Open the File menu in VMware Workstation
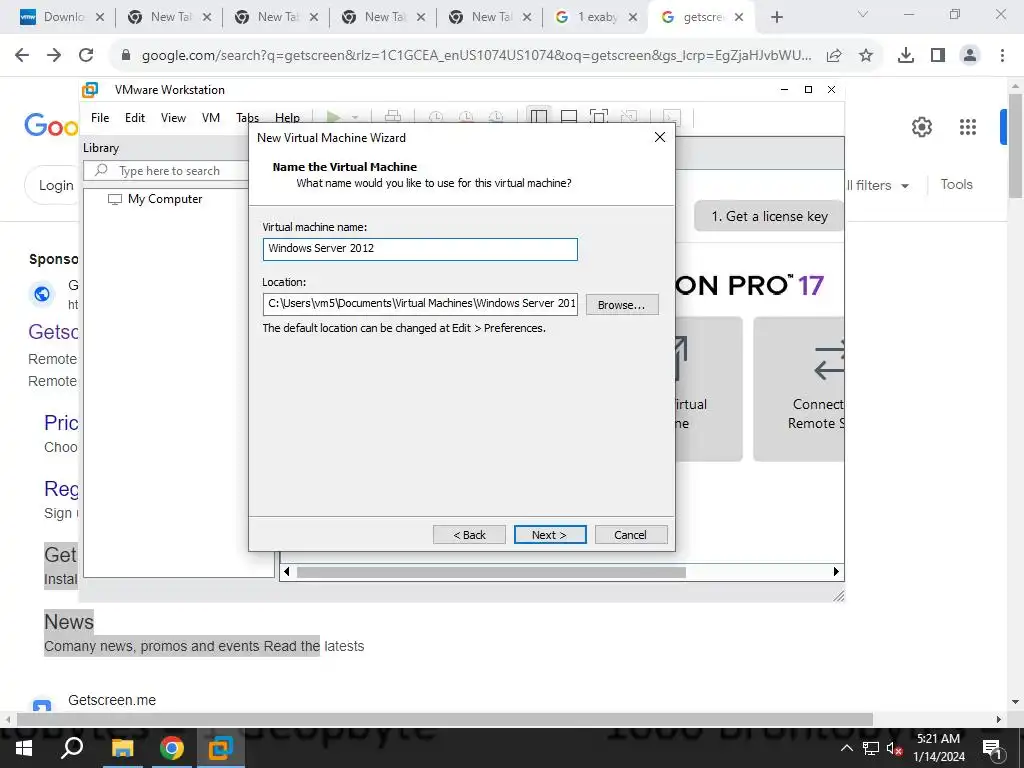1024x768 pixels. (100, 118)
